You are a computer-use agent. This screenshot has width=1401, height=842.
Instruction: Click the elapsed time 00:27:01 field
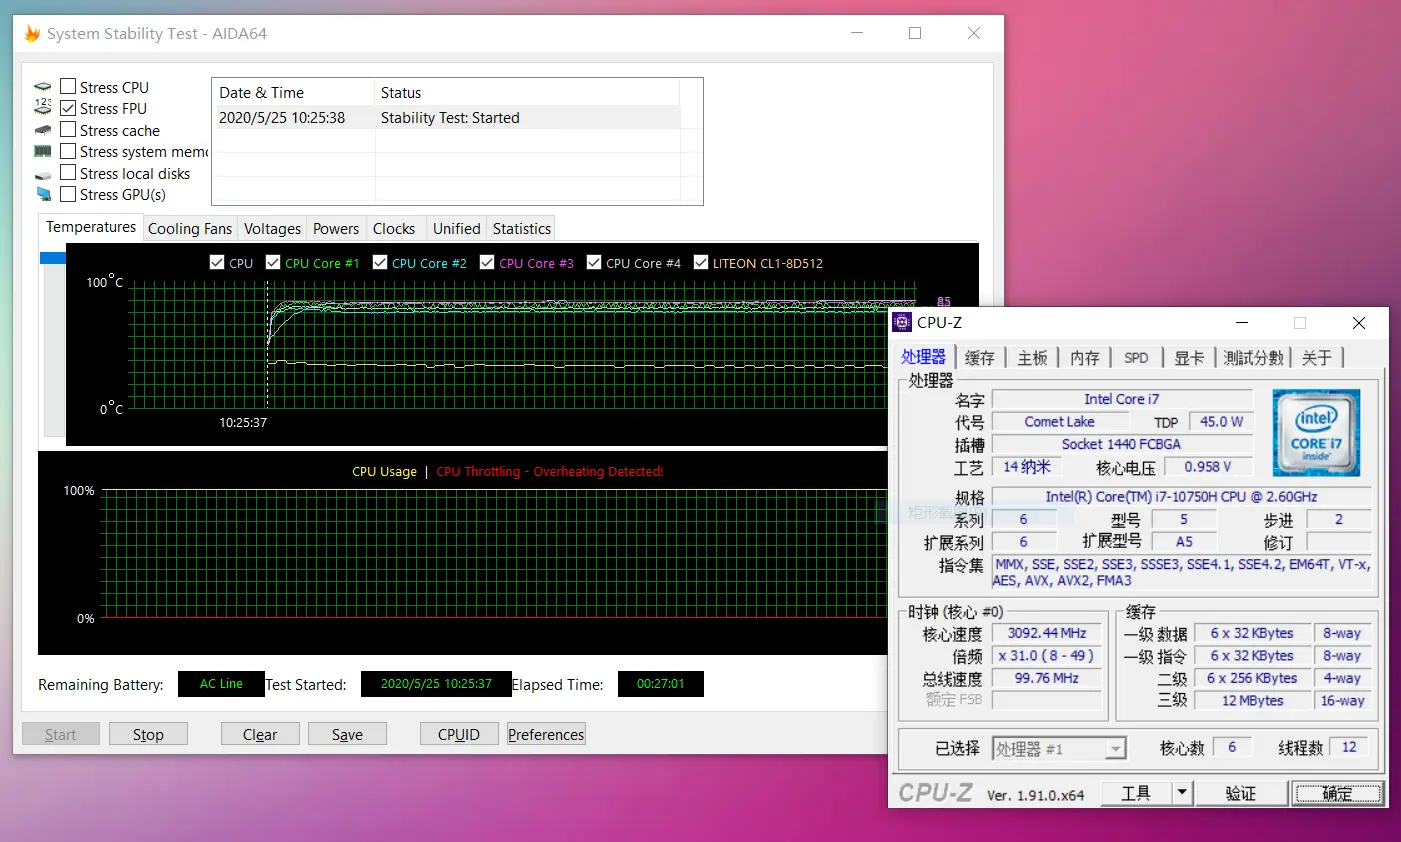(661, 684)
